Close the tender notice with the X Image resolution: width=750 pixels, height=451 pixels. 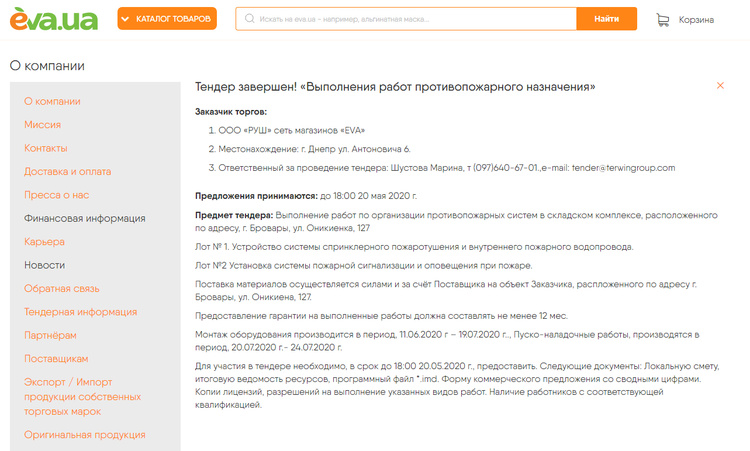pos(720,86)
